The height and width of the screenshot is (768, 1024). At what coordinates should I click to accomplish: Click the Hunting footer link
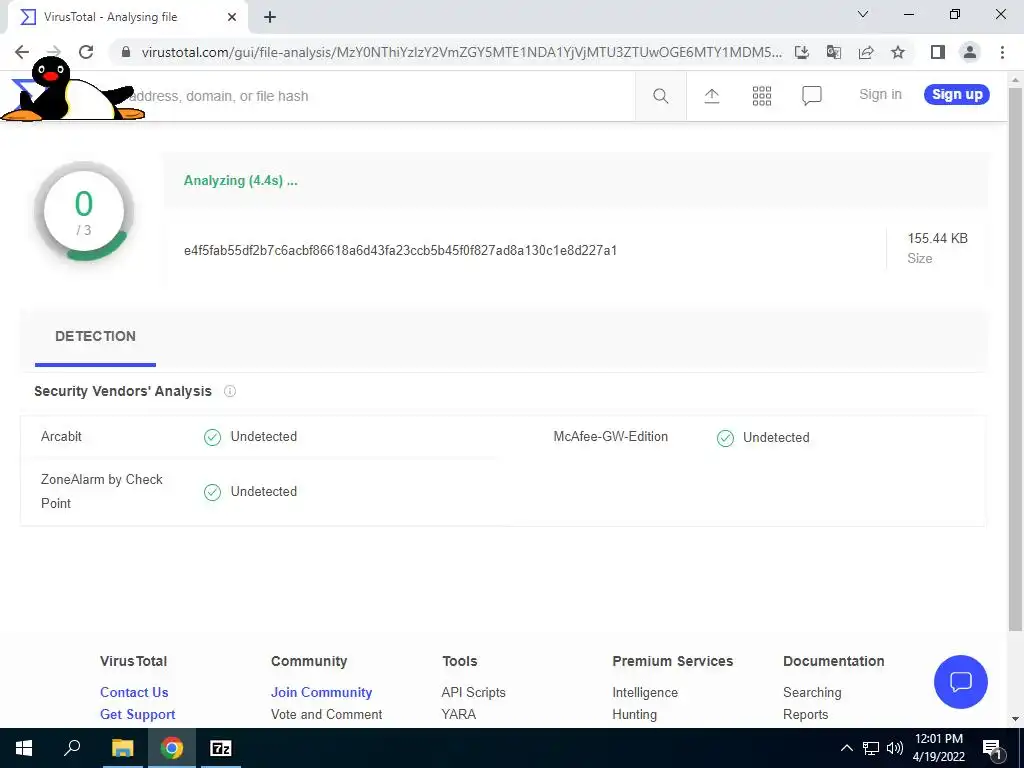tap(635, 714)
